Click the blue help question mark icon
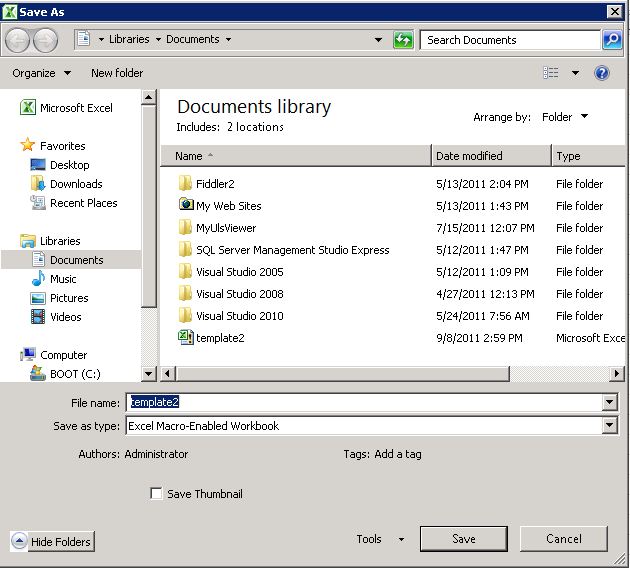630x568 pixels. click(602, 73)
